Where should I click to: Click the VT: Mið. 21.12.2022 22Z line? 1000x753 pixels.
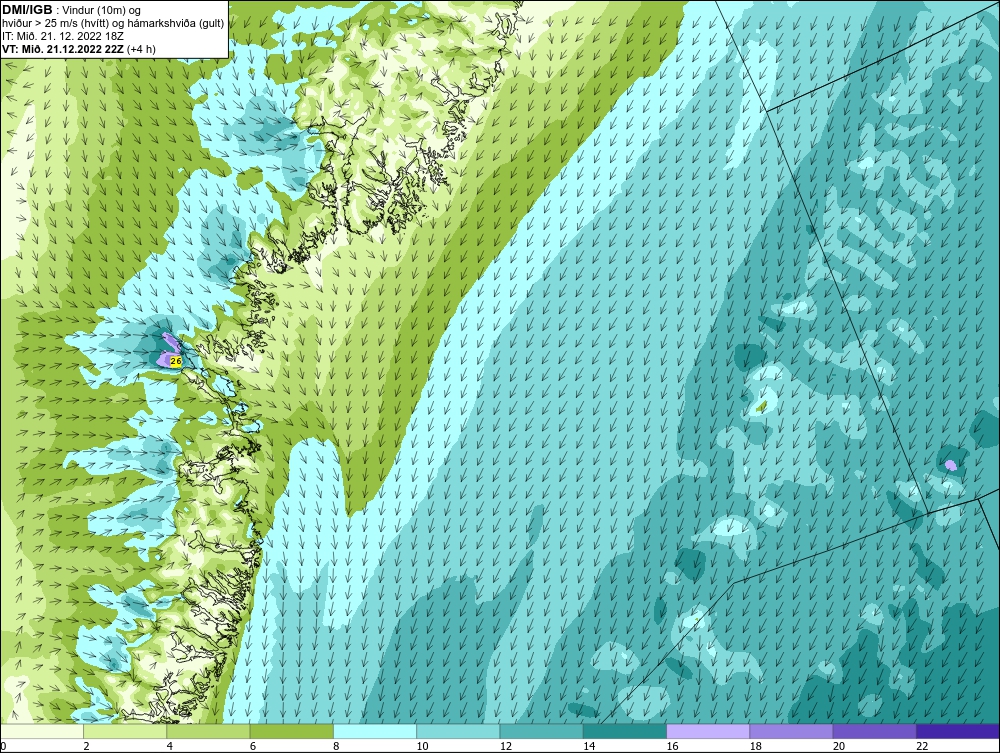[x=78, y=49]
